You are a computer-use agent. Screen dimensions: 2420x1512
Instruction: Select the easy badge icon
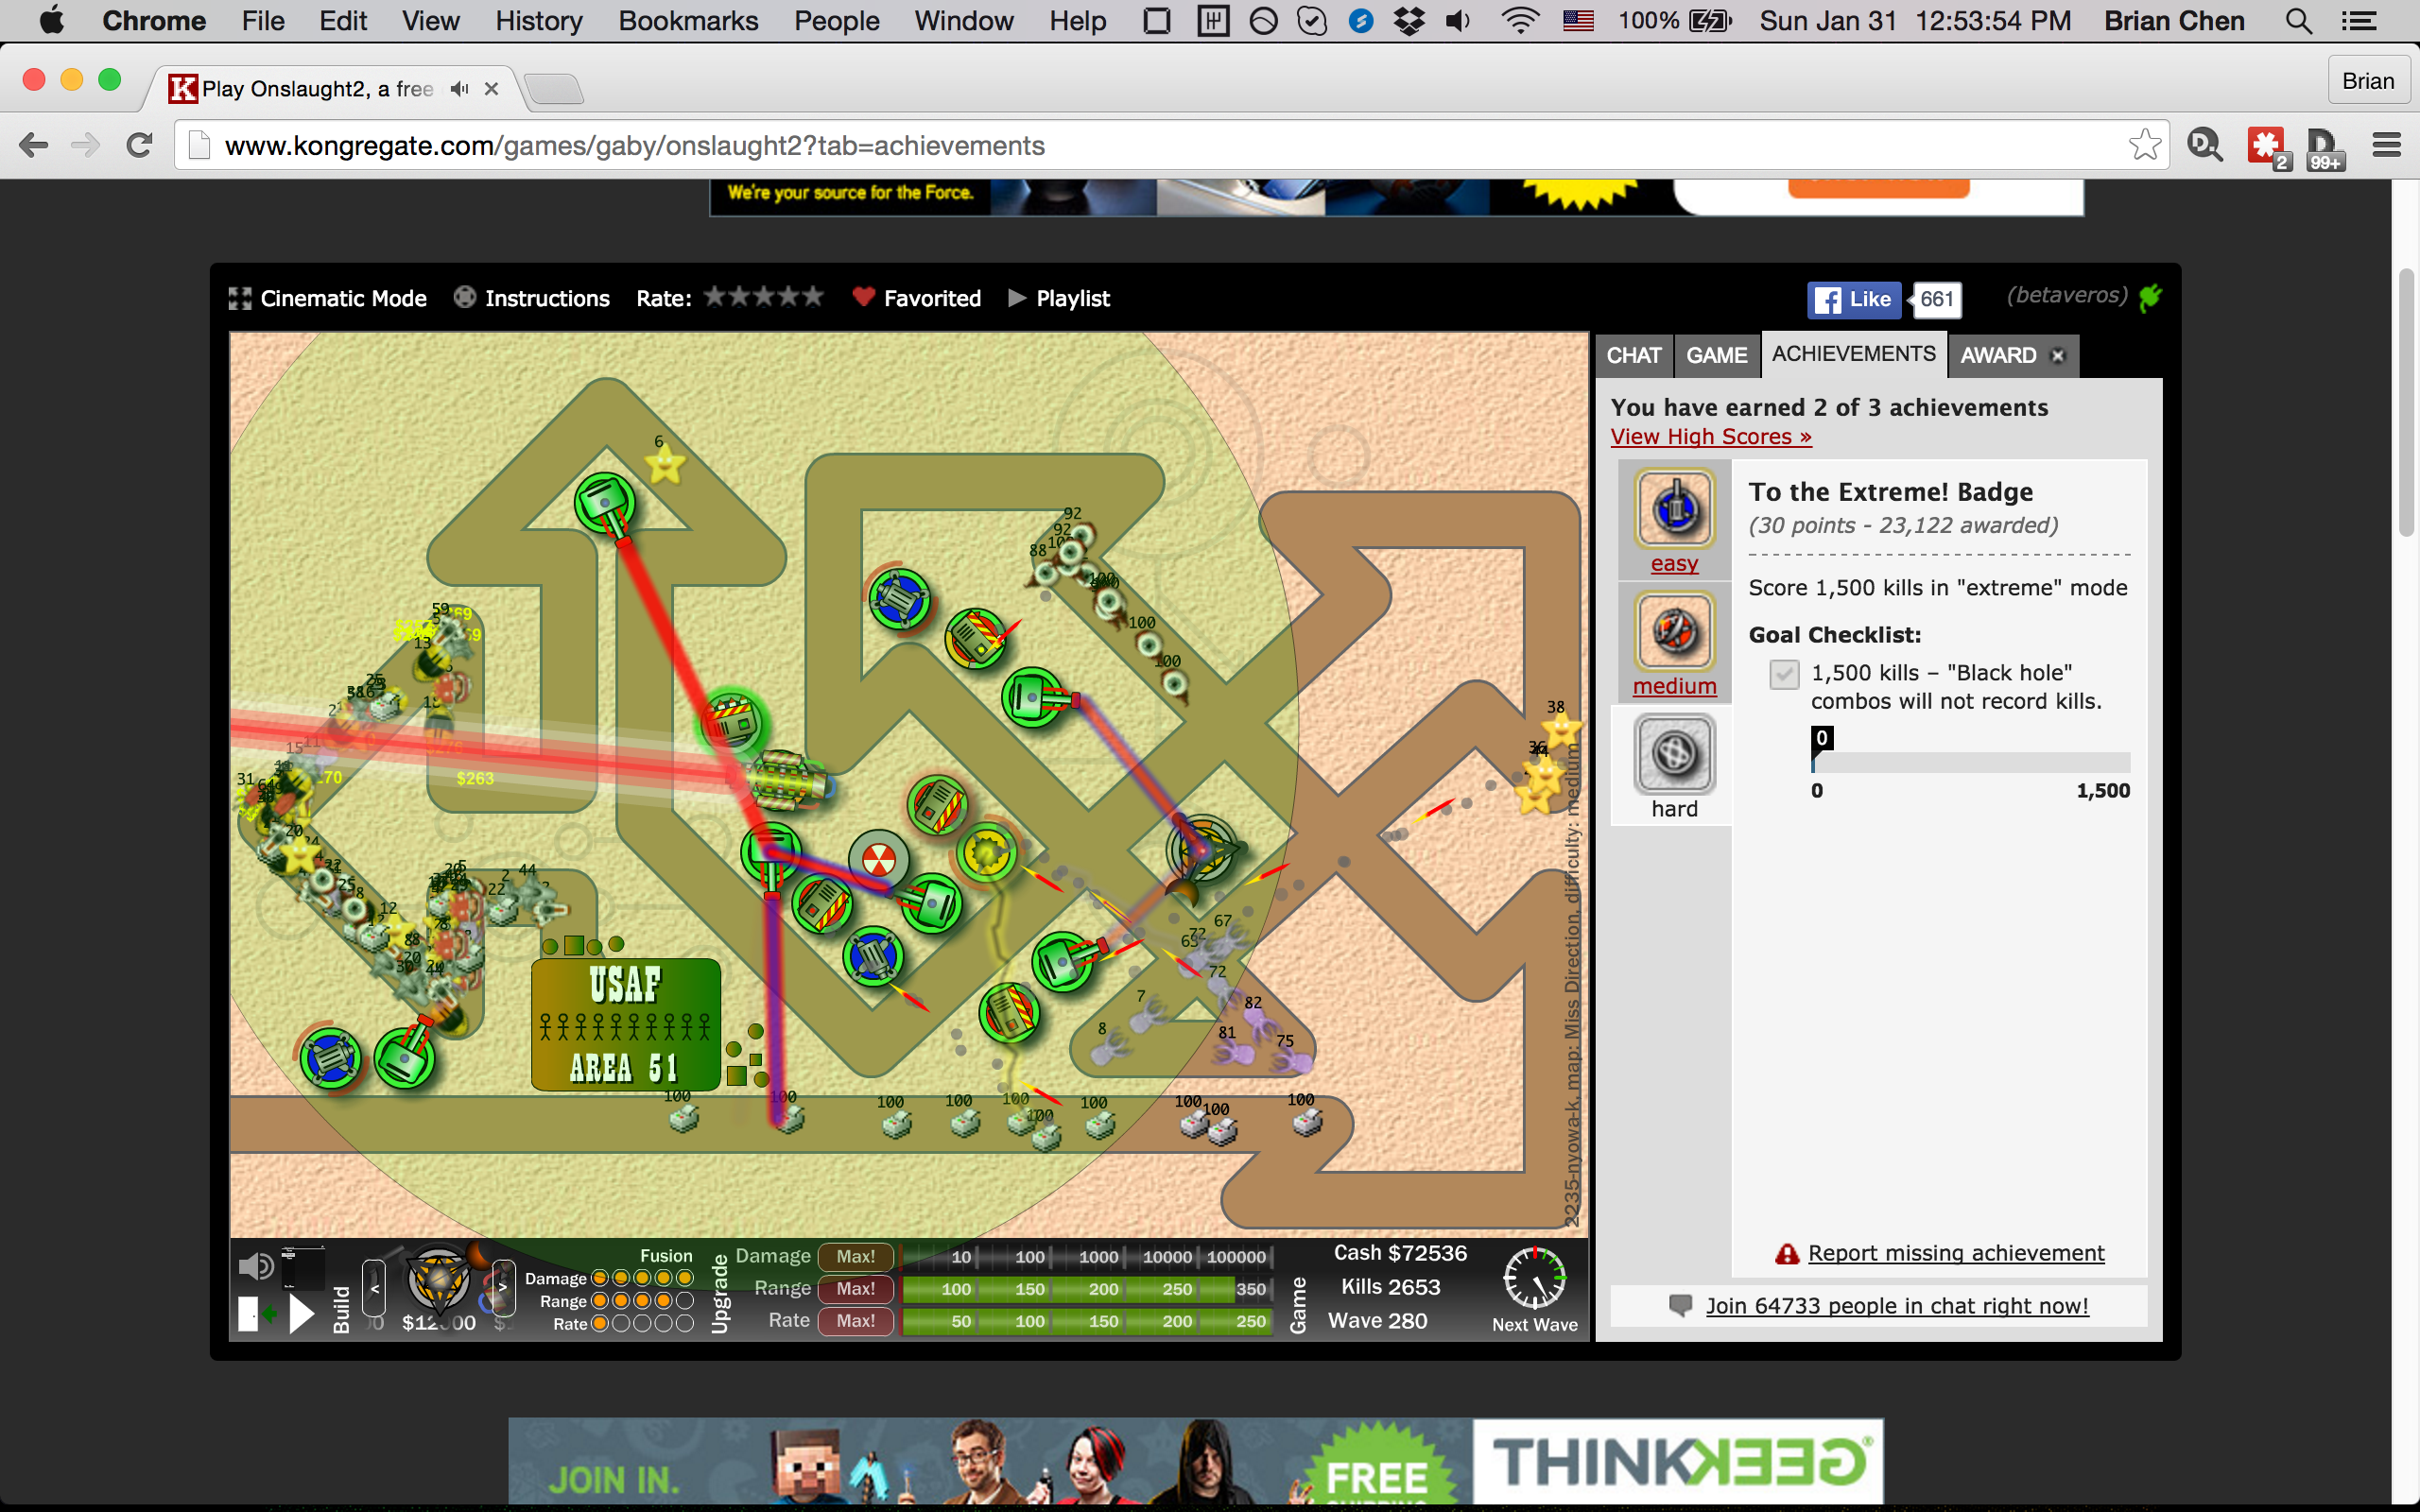(1675, 509)
